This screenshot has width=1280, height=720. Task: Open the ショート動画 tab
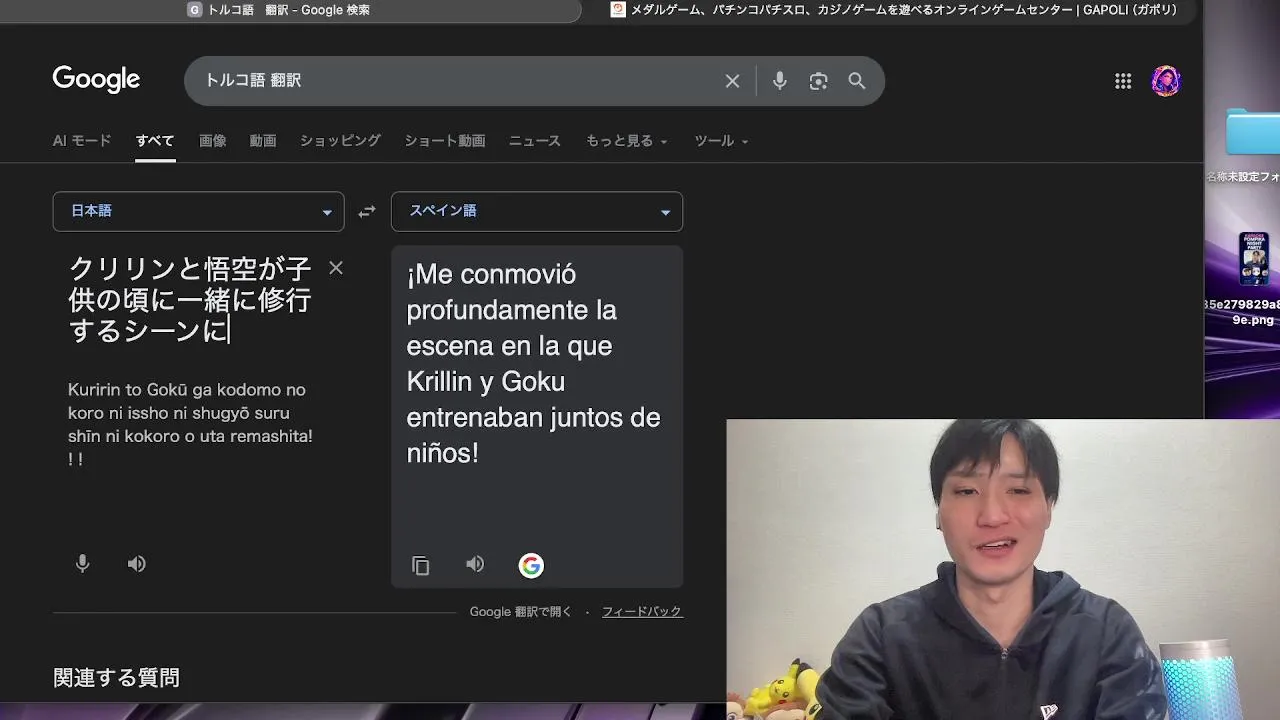pyautogui.click(x=445, y=141)
